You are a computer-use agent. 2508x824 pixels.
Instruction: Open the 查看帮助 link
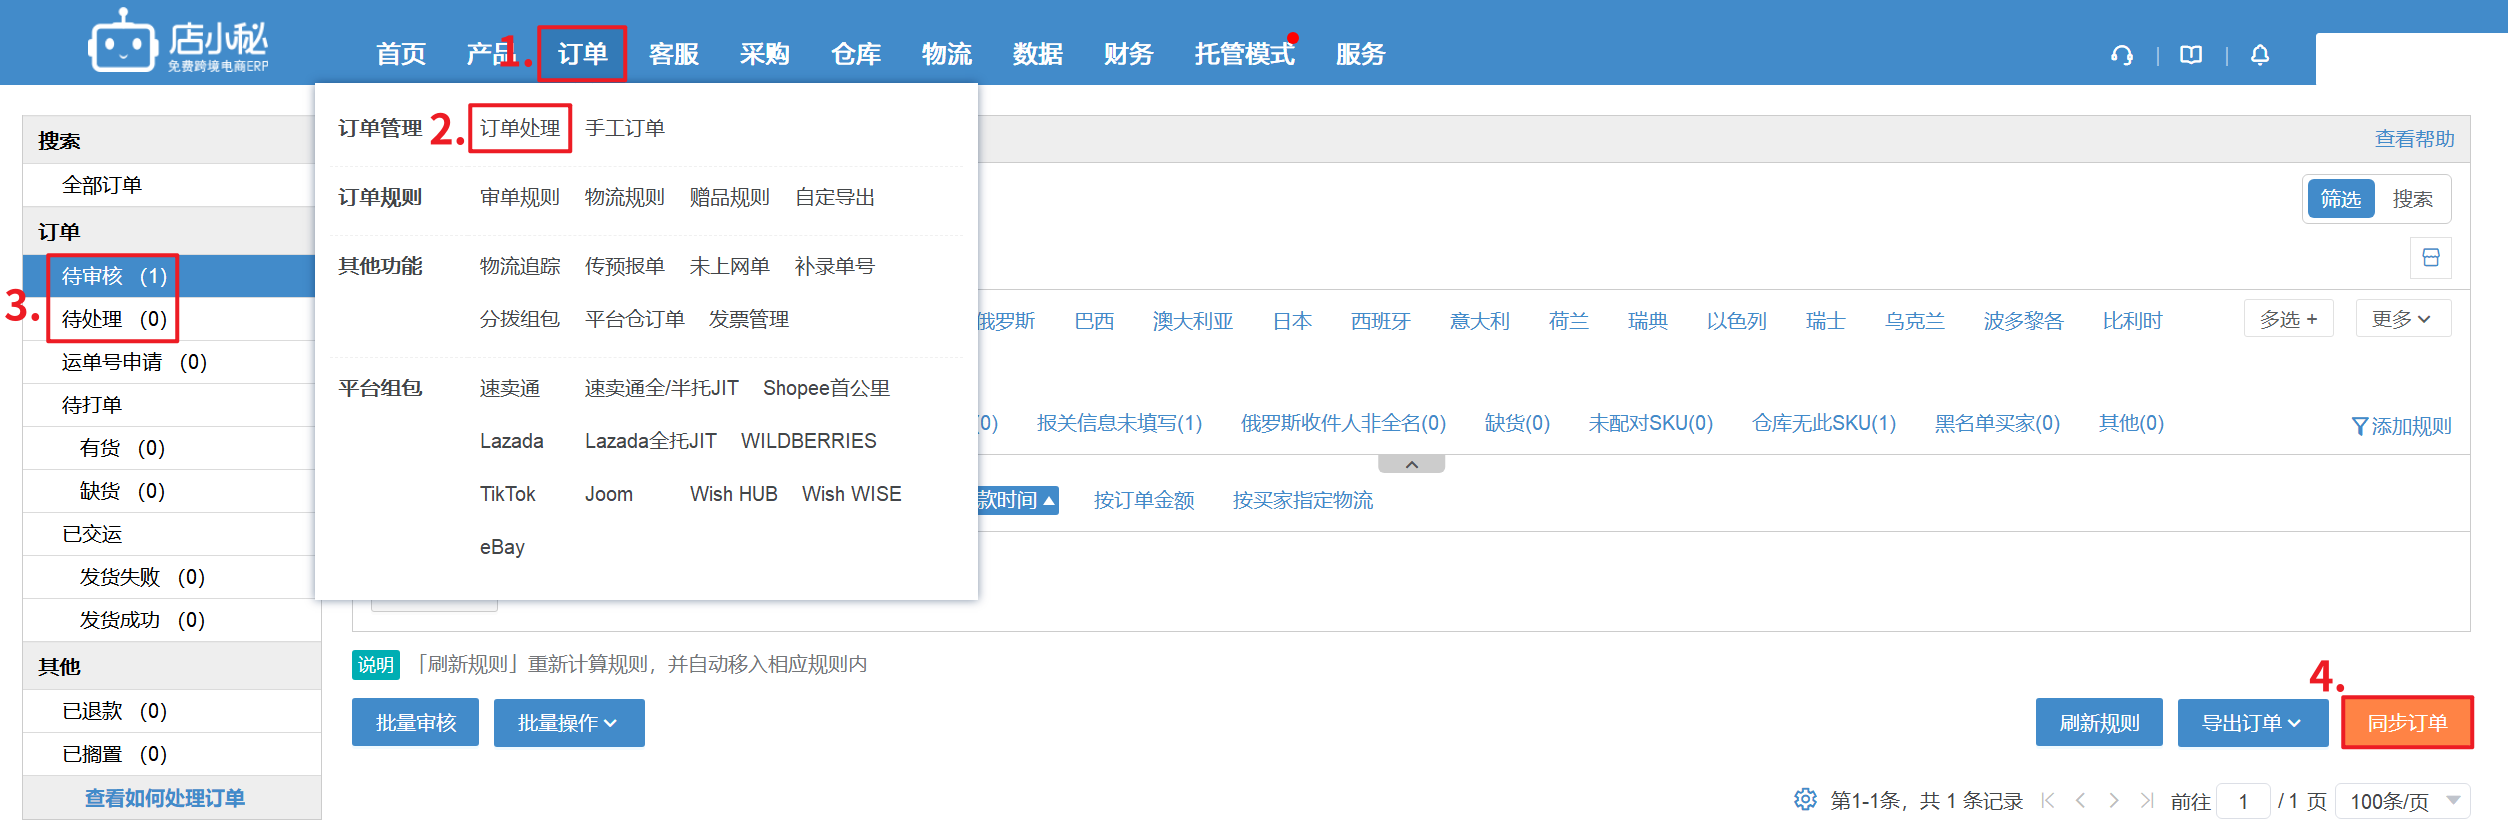pyautogui.click(x=2414, y=139)
